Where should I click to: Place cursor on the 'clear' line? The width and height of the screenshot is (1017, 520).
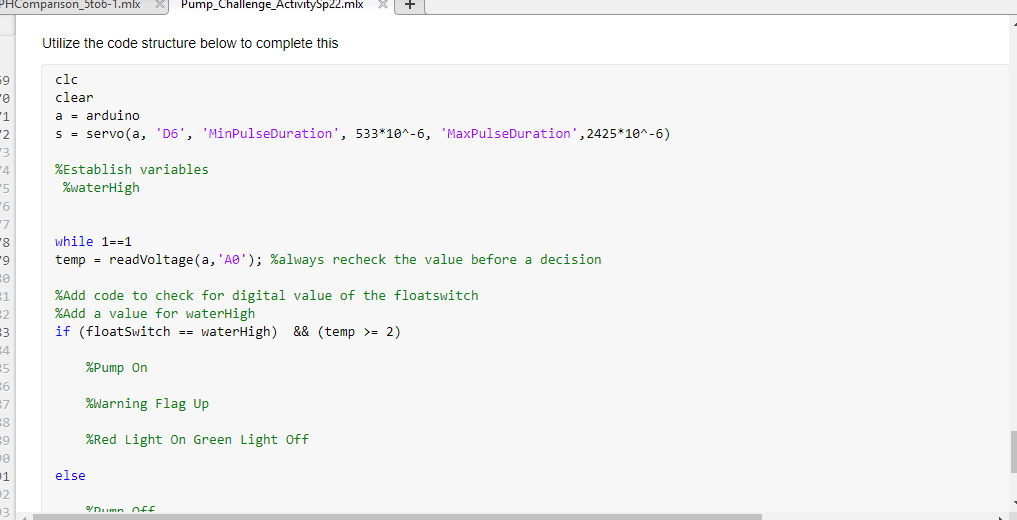coord(74,98)
